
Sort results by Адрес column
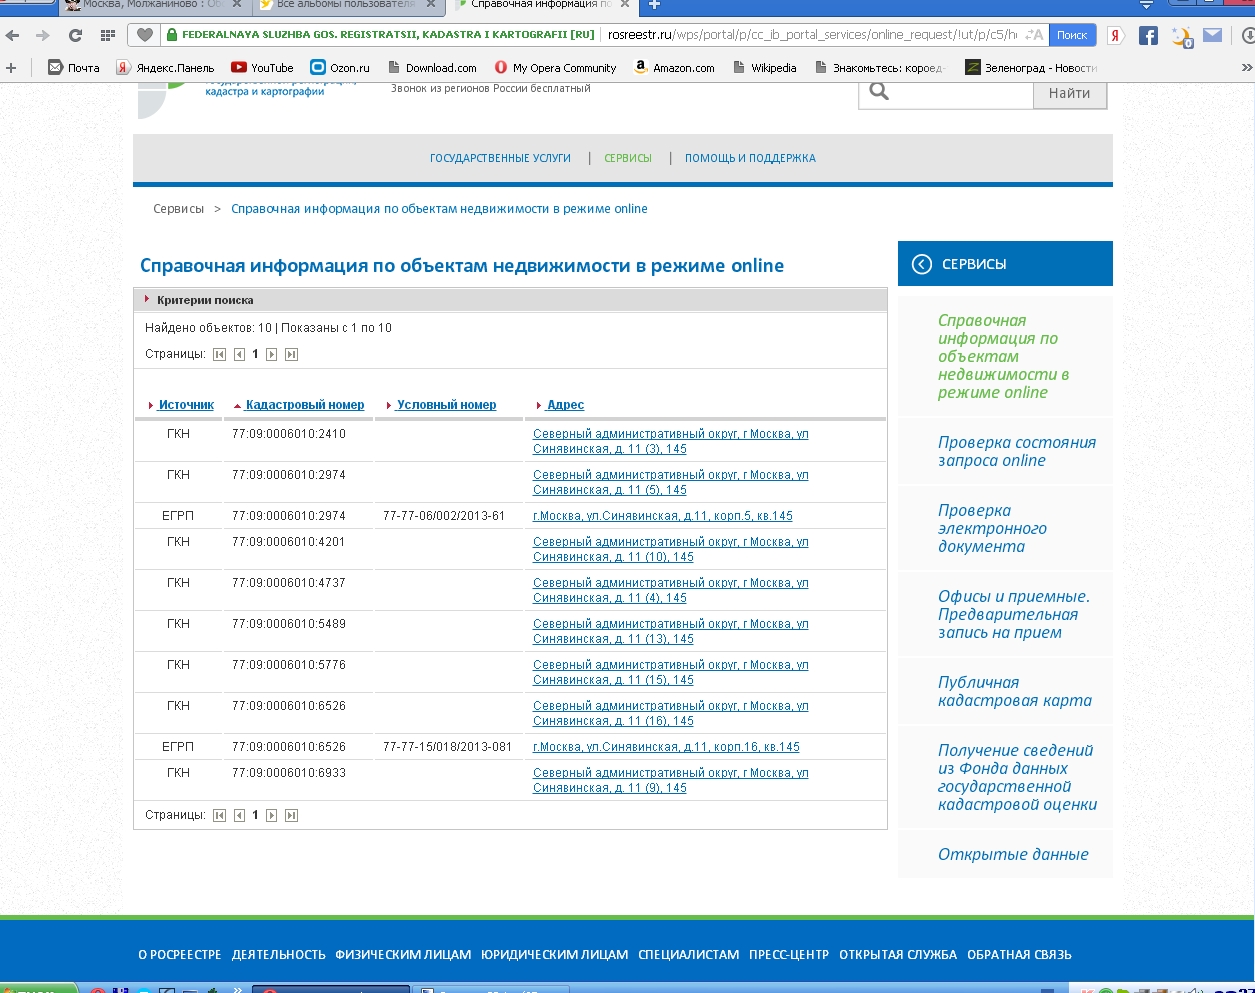pos(565,405)
